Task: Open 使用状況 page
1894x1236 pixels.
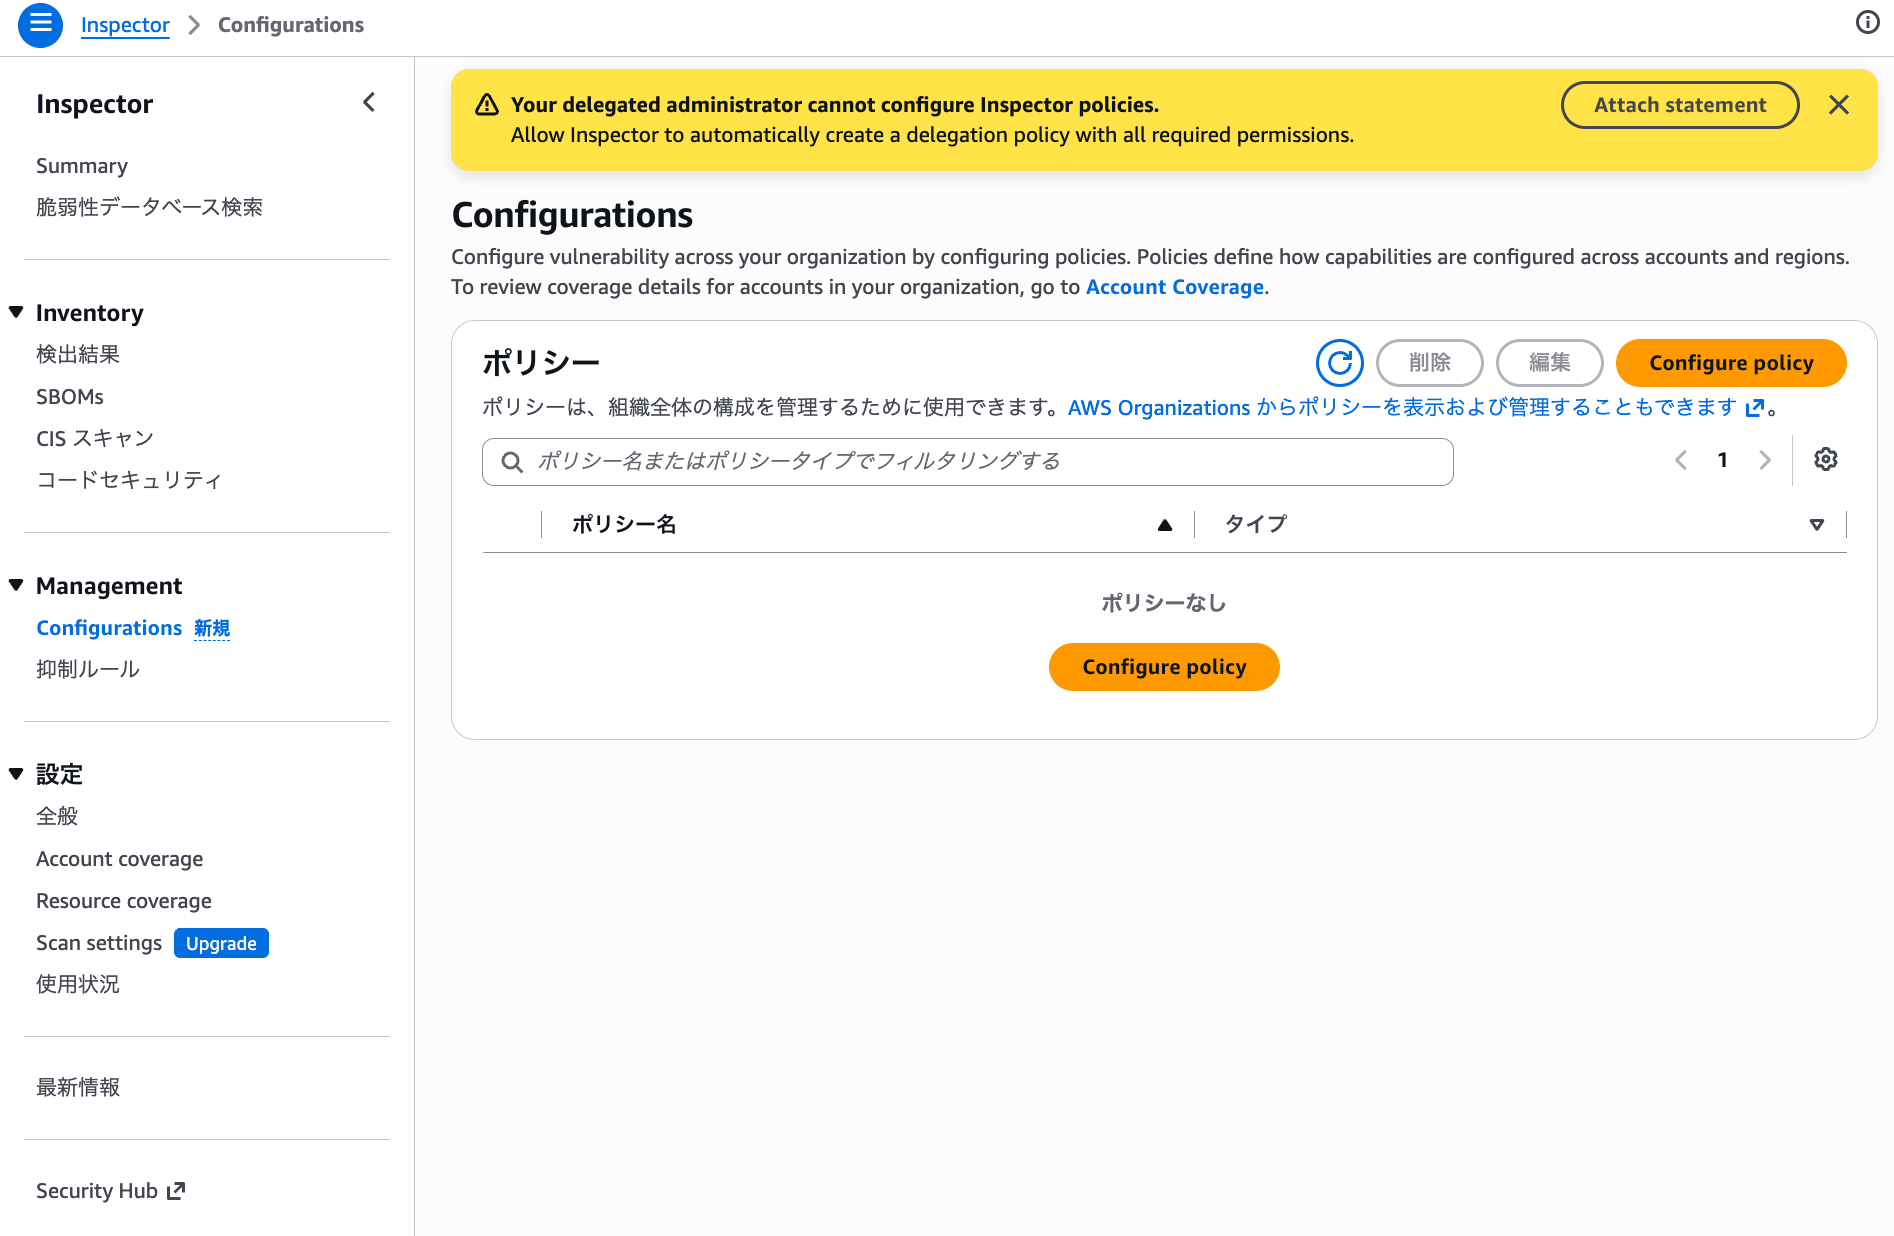Action: click(x=78, y=984)
